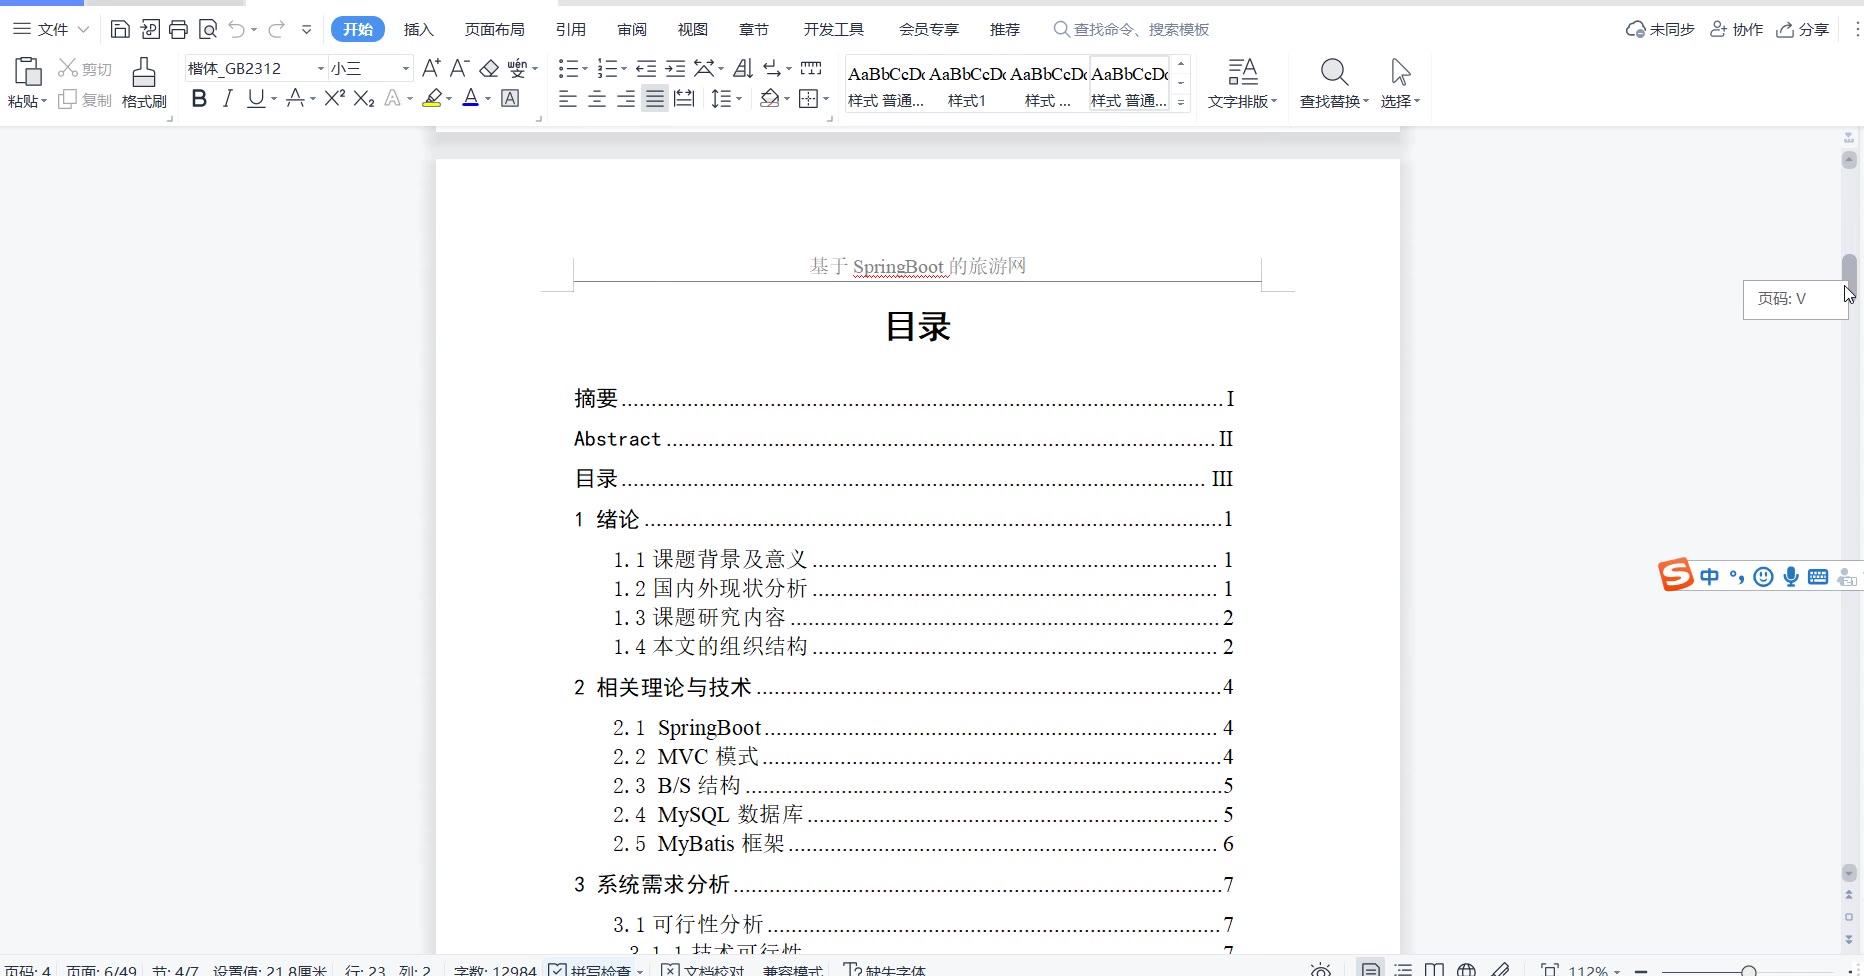Viewport: 1864px width, 976px height.
Task: Apply strikethrough formatting
Action: [295, 98]
